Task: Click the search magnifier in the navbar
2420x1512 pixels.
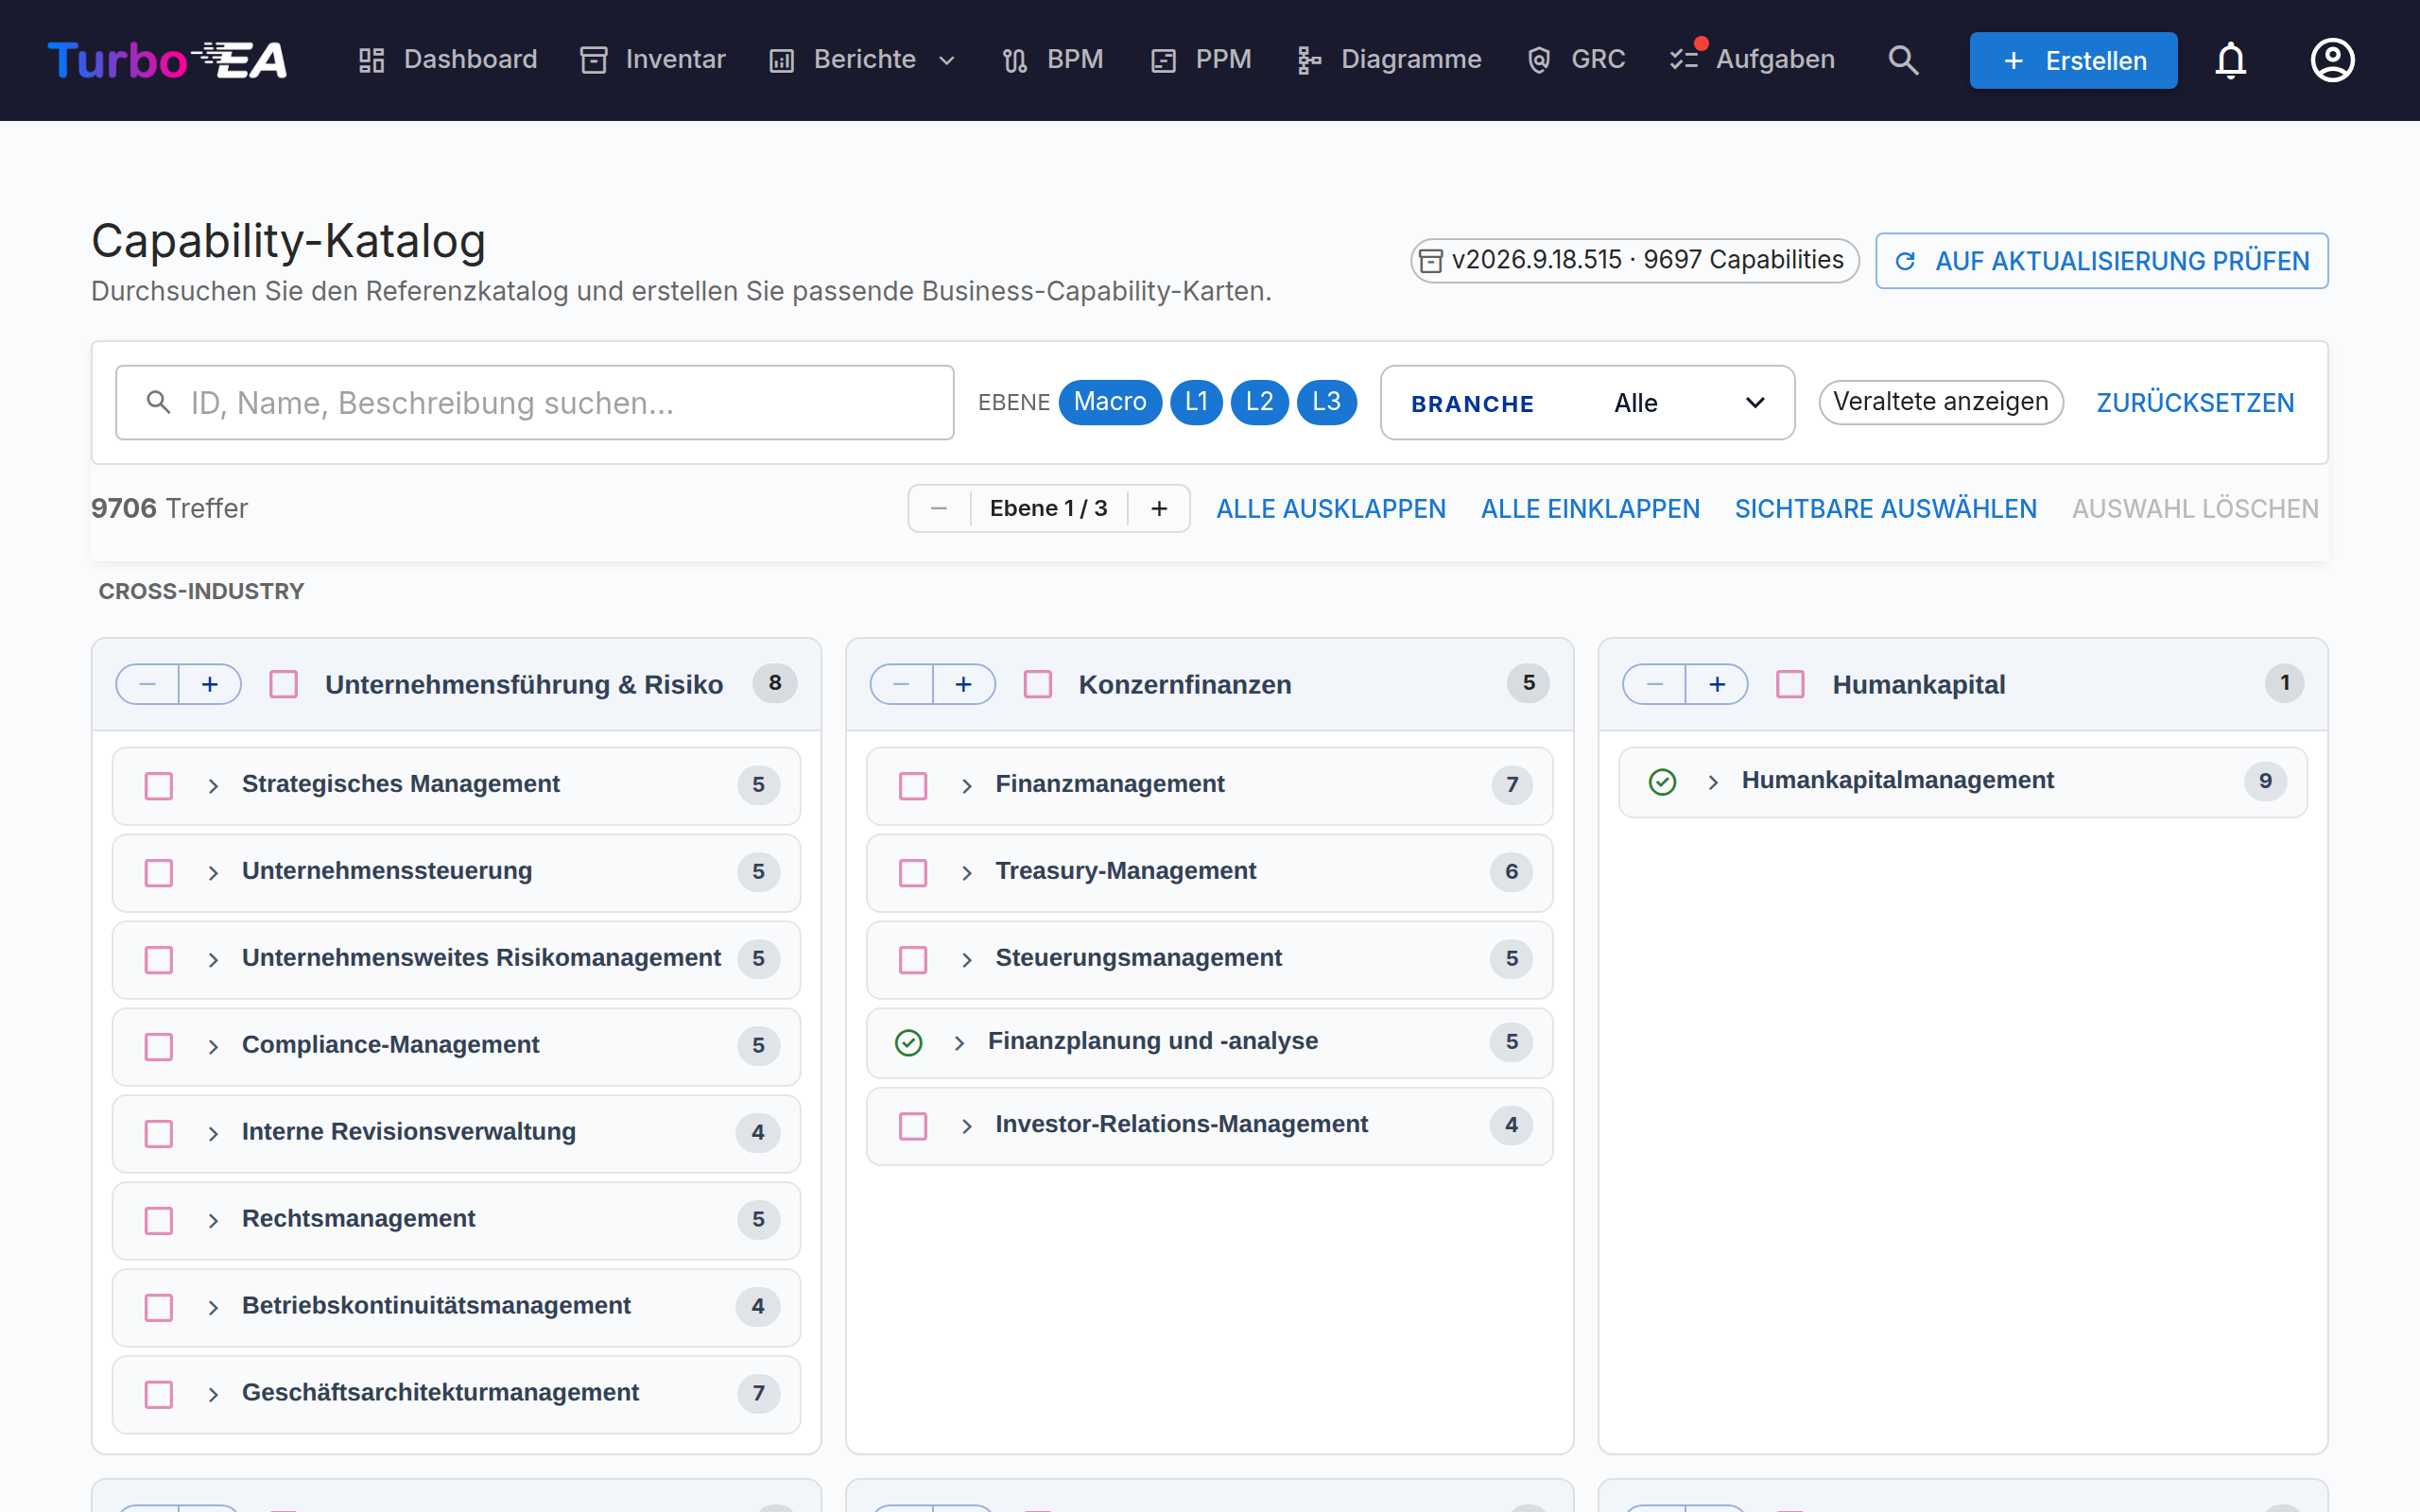Action: tap(1903, 60)
